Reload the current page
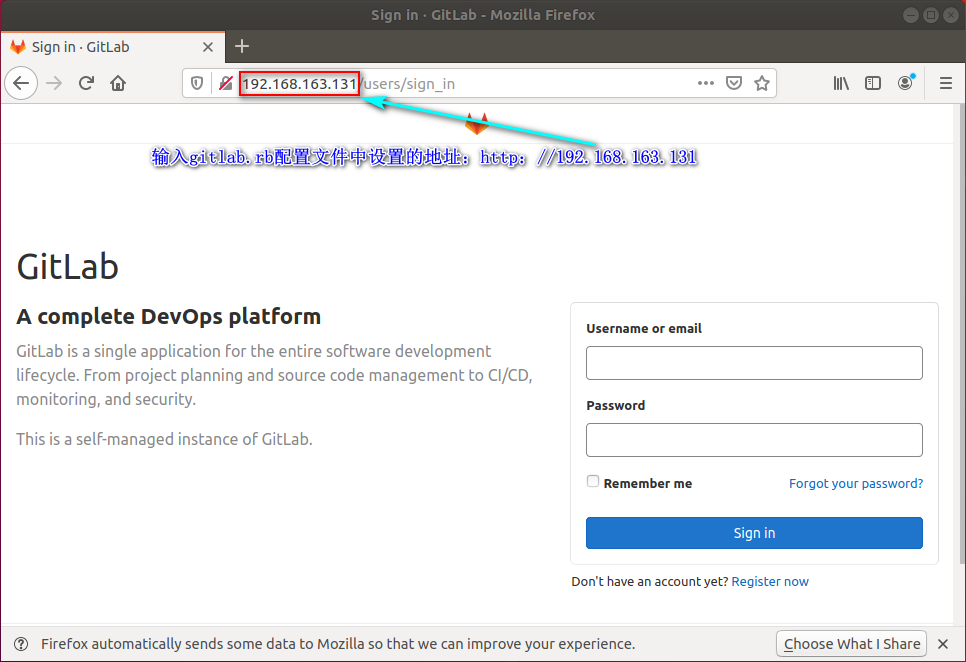This screenshot has height=662, width=966. tap(86, 83)
